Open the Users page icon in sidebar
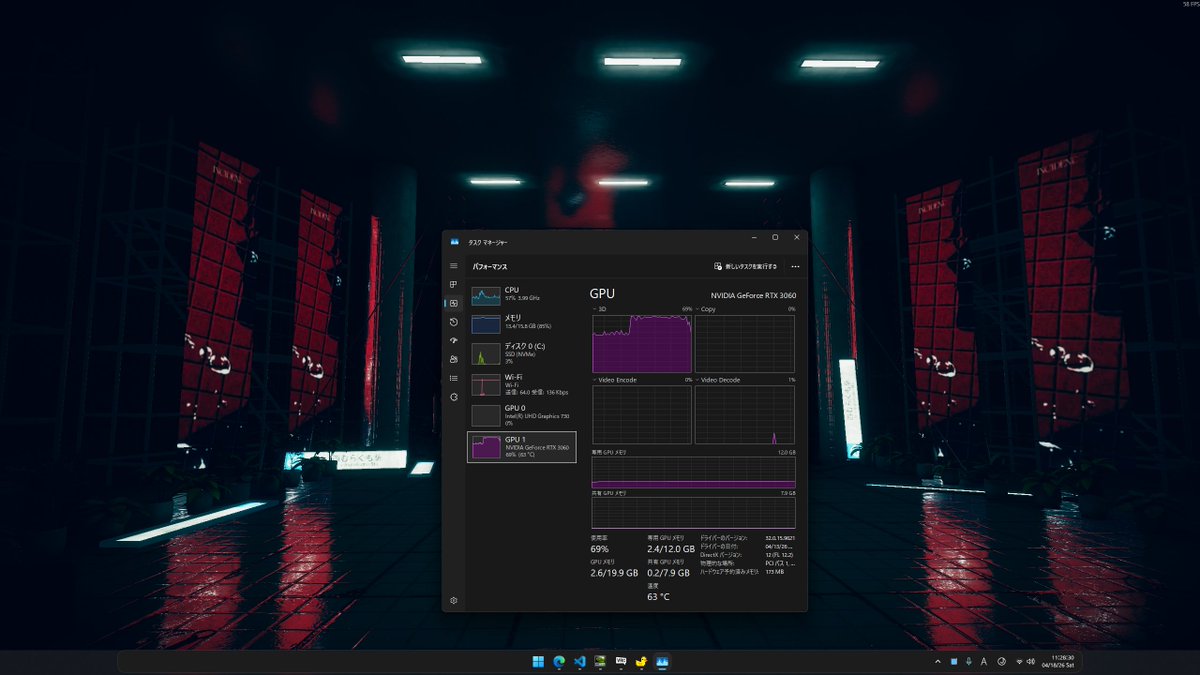The width and height of the screenshot is (1200, 675). coord(453,359)
